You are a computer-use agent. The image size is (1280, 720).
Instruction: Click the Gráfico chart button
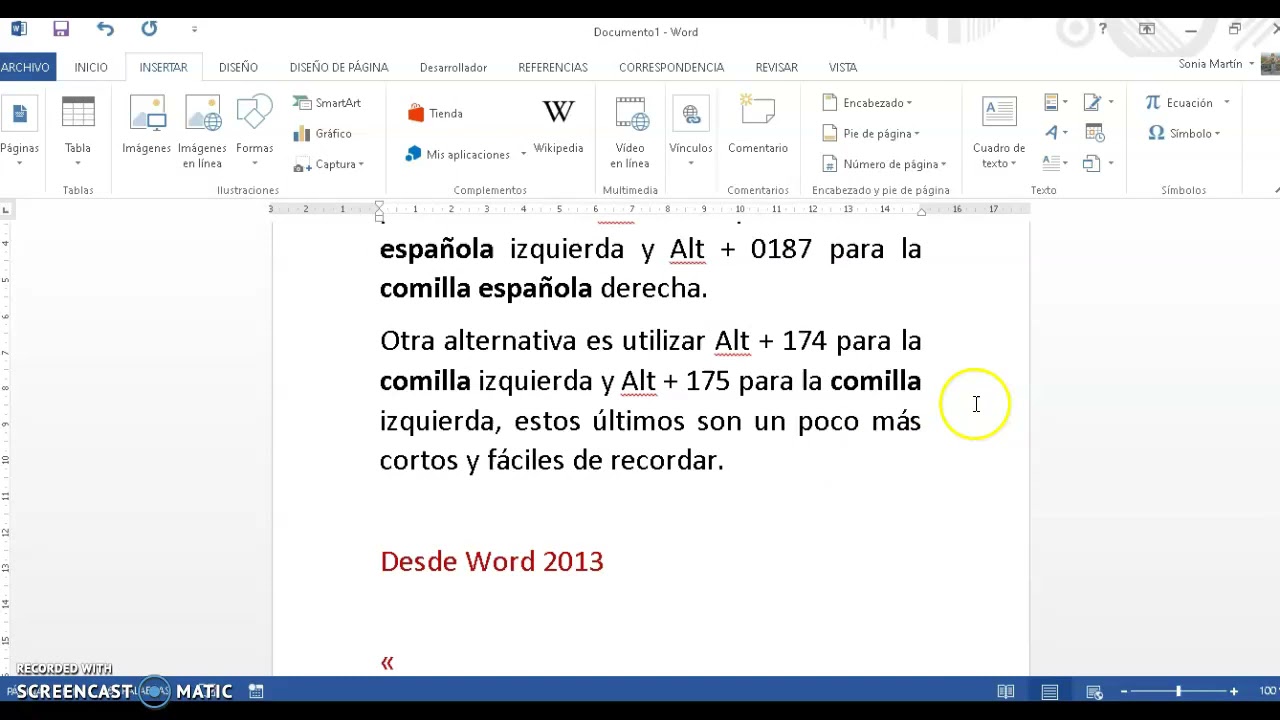[322, 133]
